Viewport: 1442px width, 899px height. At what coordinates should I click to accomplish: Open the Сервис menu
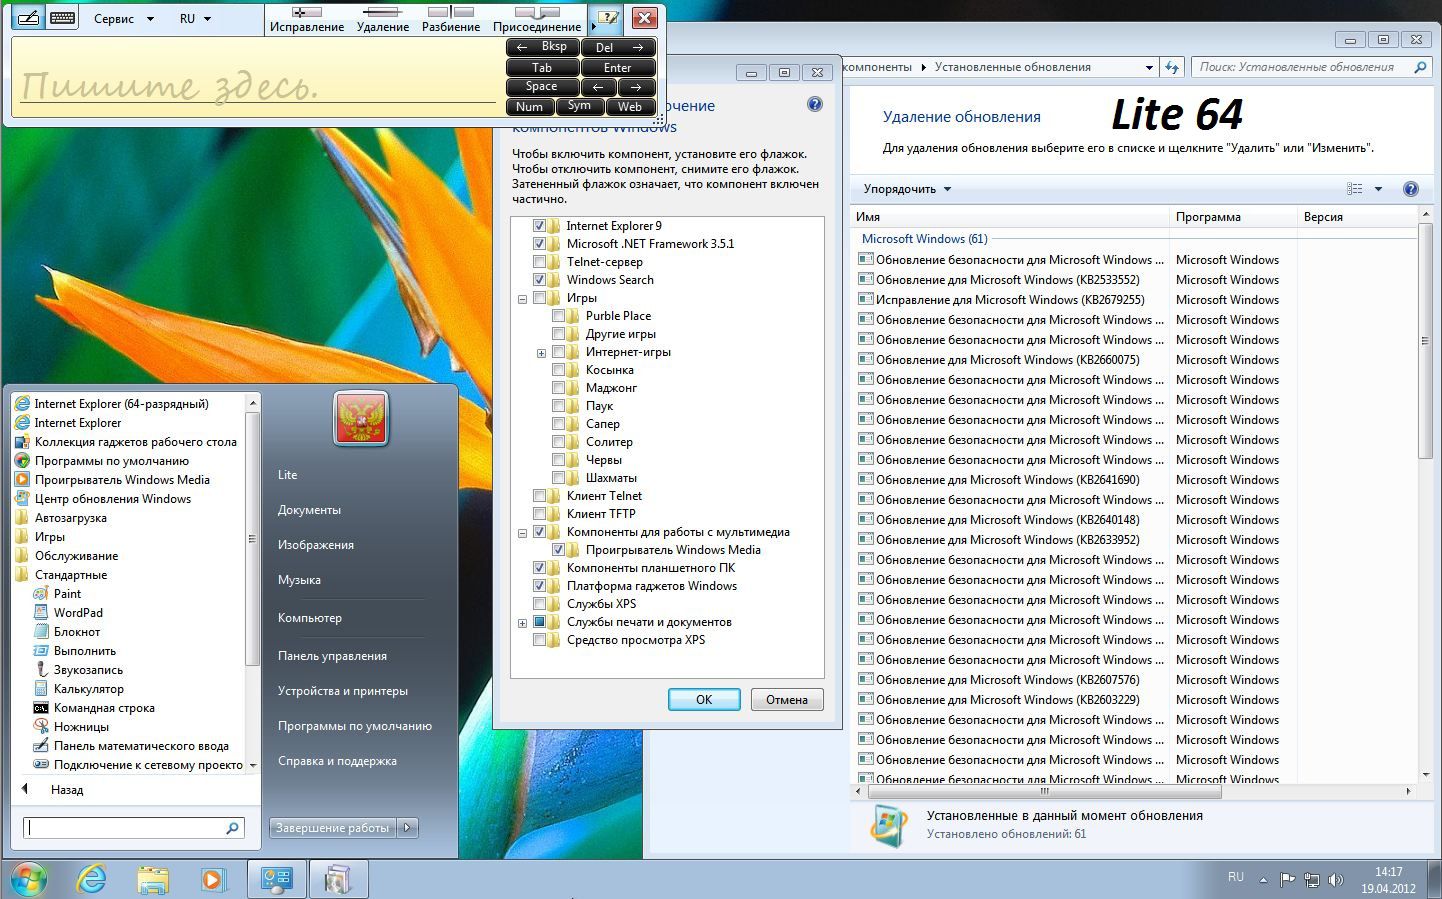tap(124, 18)
